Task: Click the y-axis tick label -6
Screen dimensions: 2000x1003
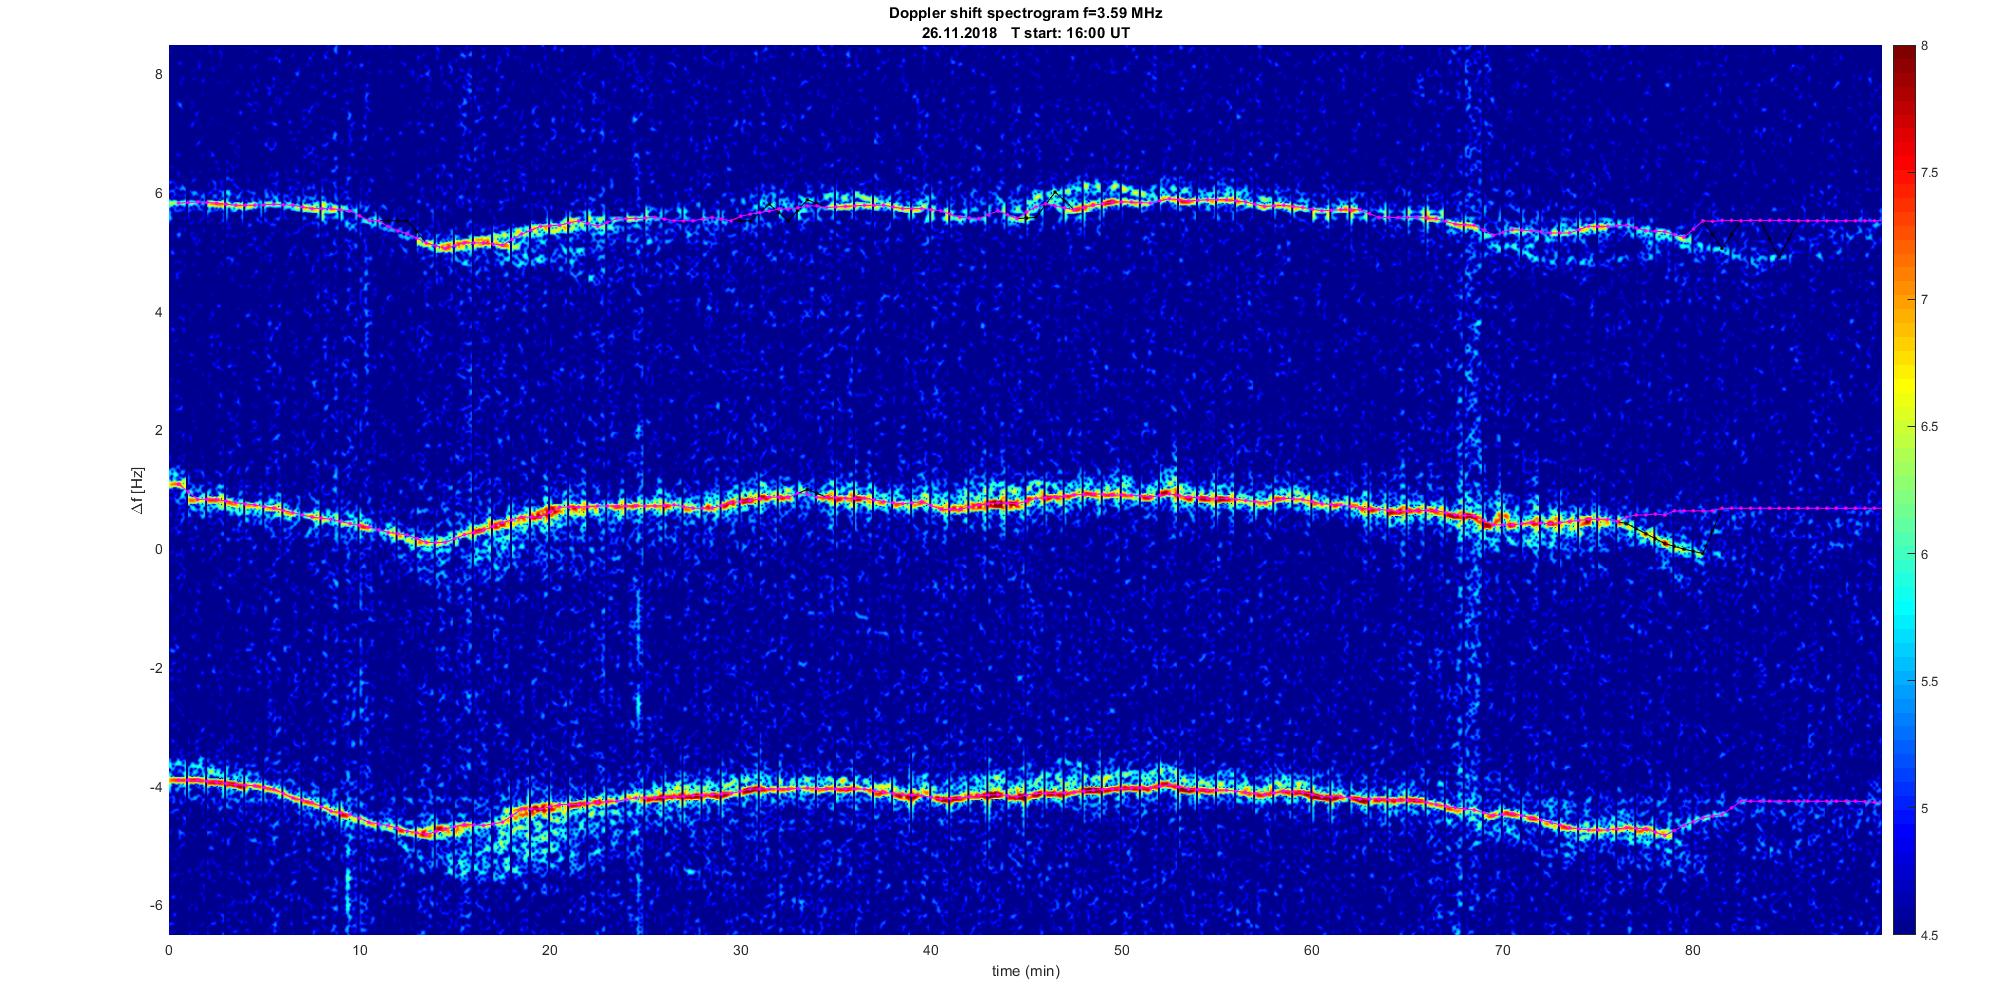Action: point(156,905)
